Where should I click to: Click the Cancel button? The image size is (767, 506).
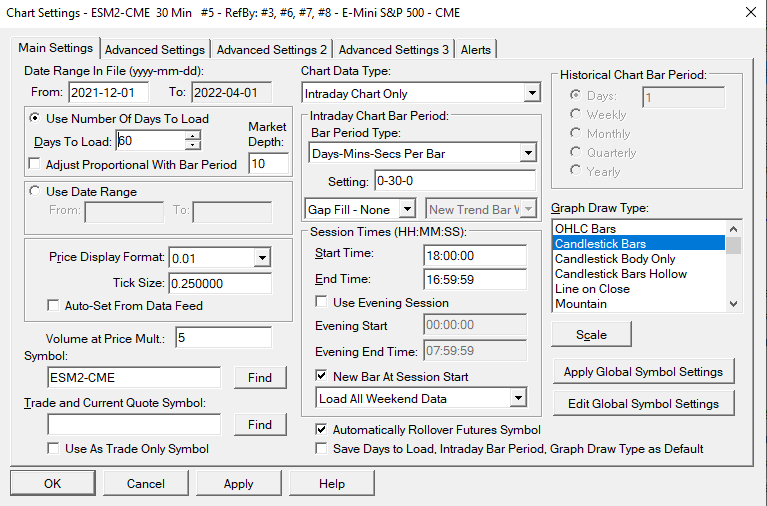pos(146,483)
